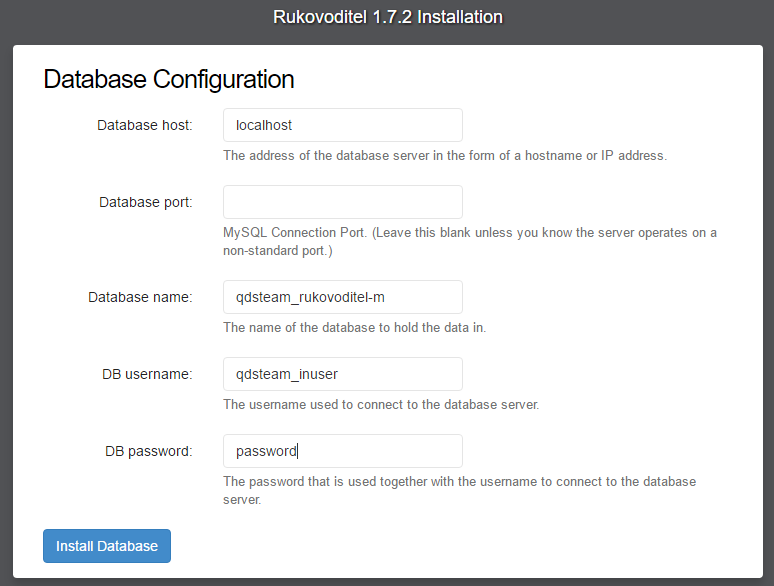Click the MySQL Connection Port hint text

point(469,233)
